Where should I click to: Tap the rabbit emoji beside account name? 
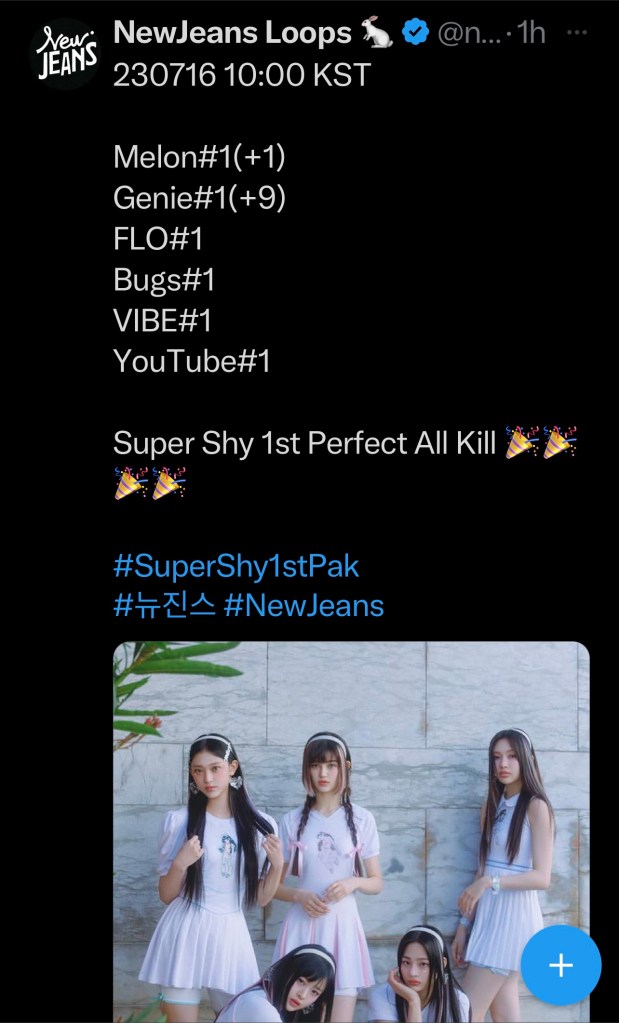tap(378, 33)
